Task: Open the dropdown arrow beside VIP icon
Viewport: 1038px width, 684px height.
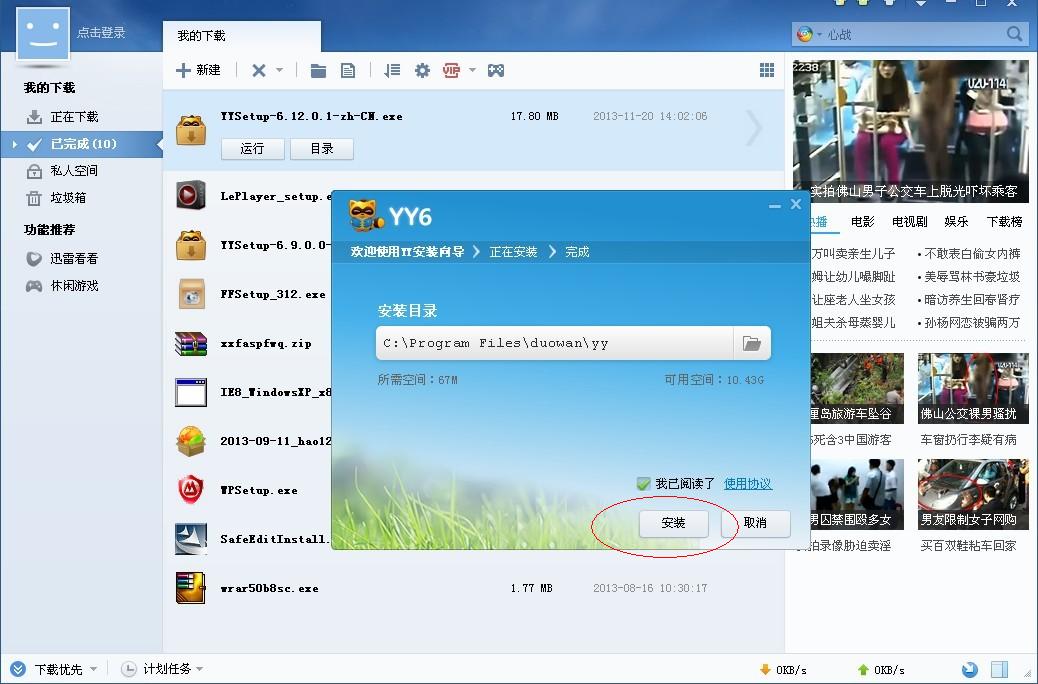Action: pos(472,70)
